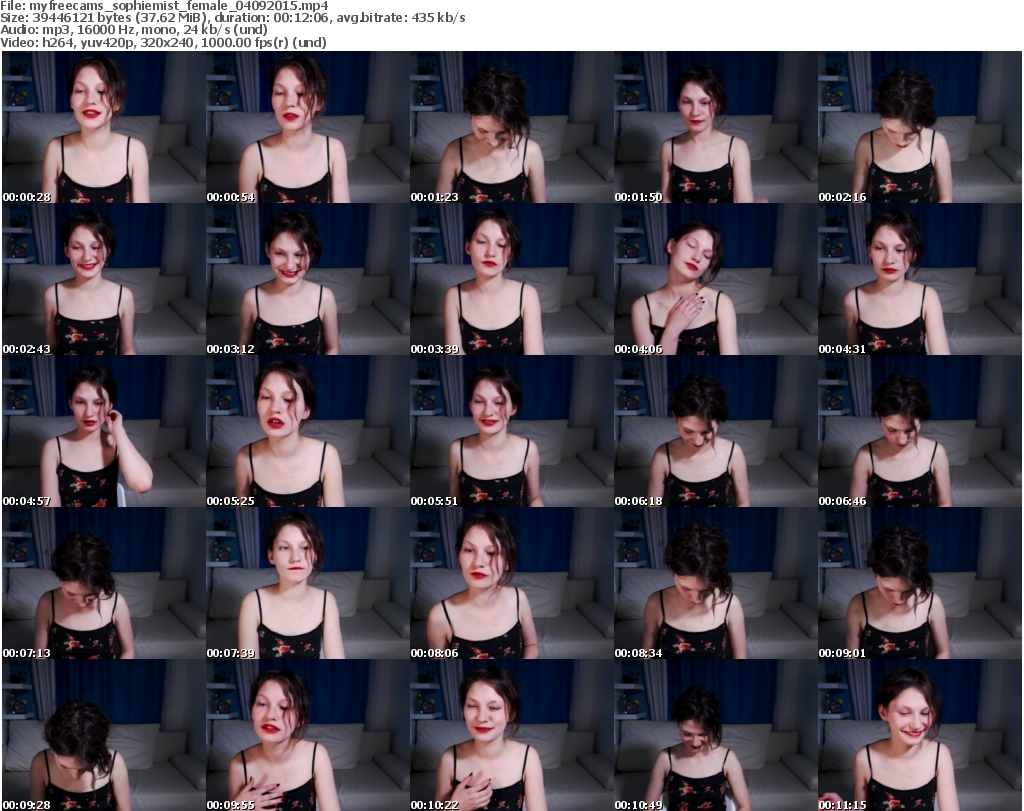The height and width of the screenshot is (811, 1024).
Task: Select the frame stamped 00:02:43
Action: (104, 279)
